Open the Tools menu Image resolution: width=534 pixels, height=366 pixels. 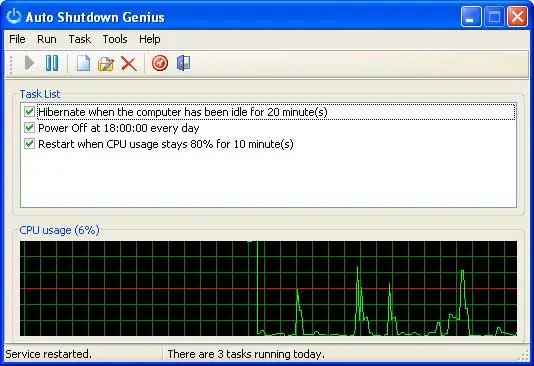115,39
